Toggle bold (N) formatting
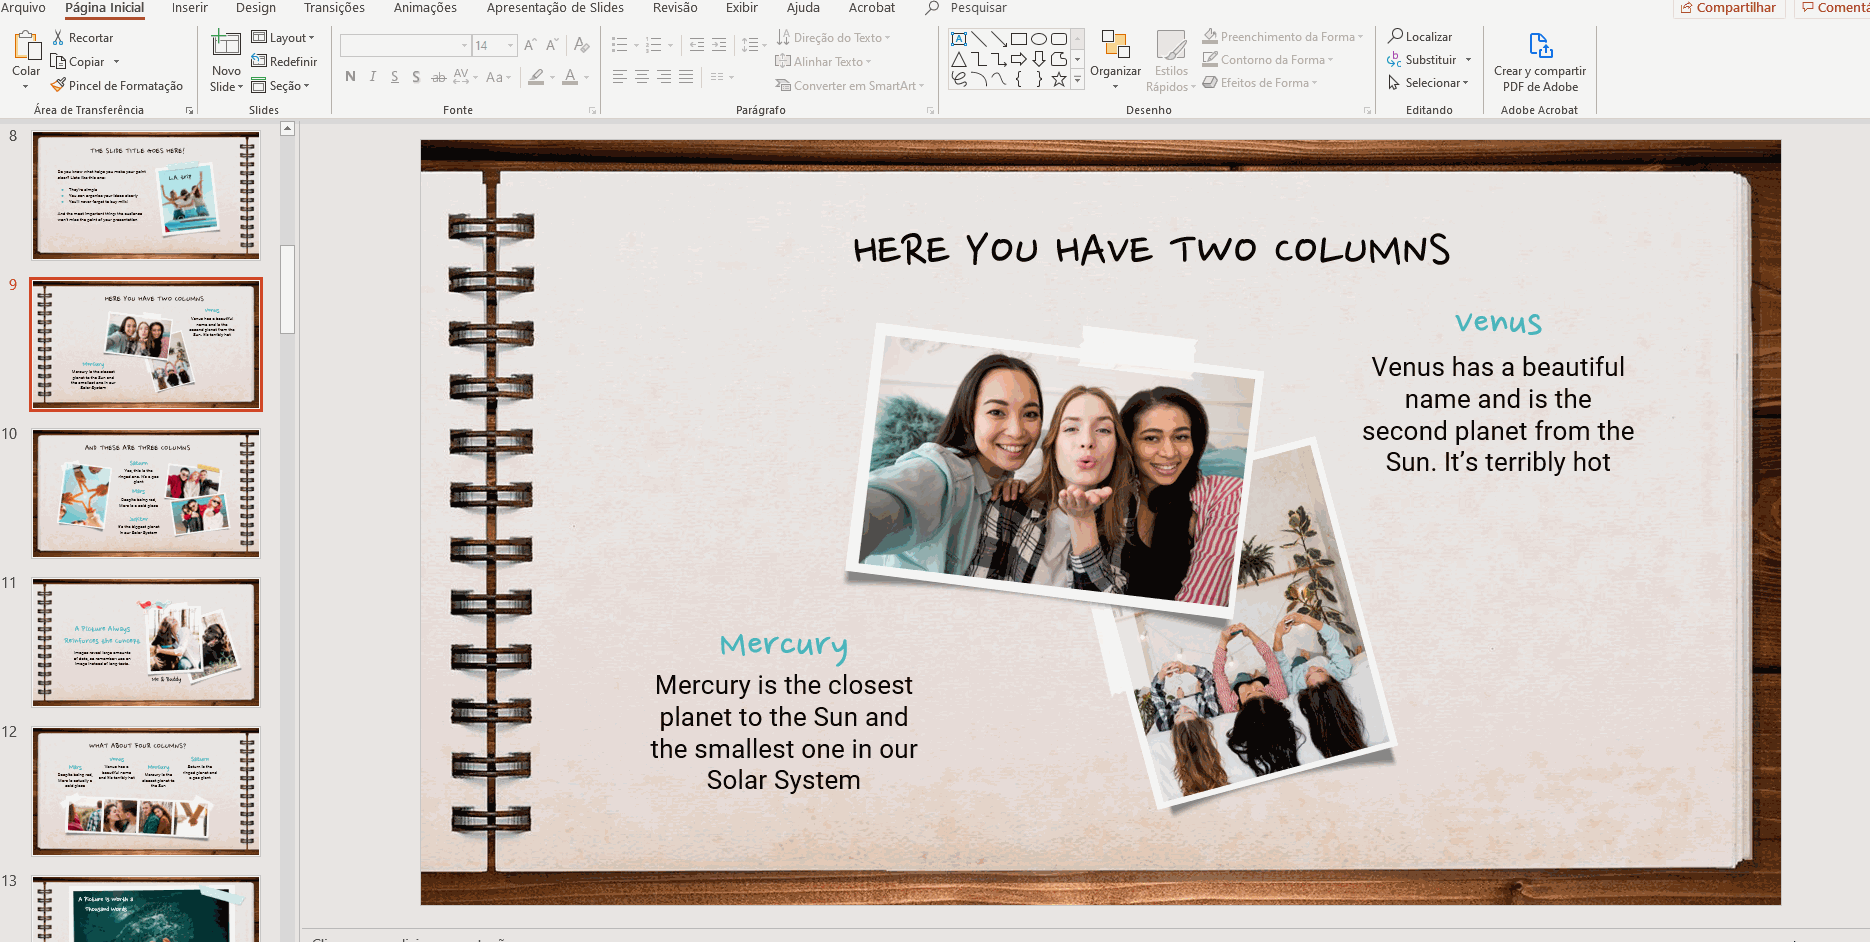1870x942 pixels. click(x=350, y=77)
